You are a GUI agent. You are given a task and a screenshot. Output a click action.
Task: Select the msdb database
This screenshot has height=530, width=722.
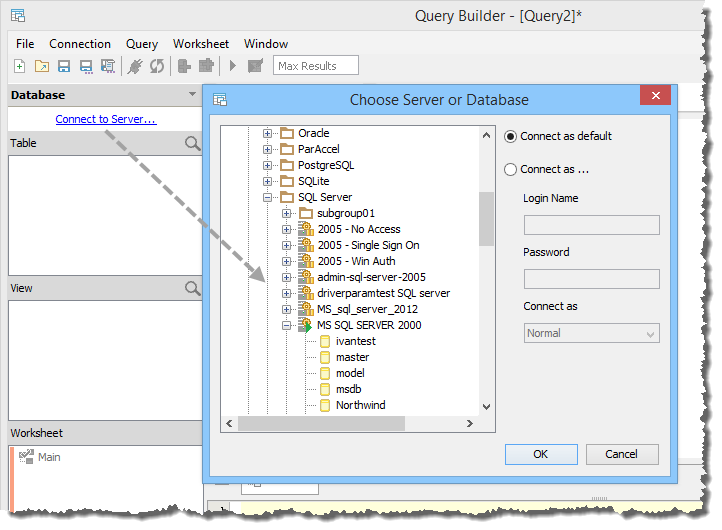tap(349, 390)
